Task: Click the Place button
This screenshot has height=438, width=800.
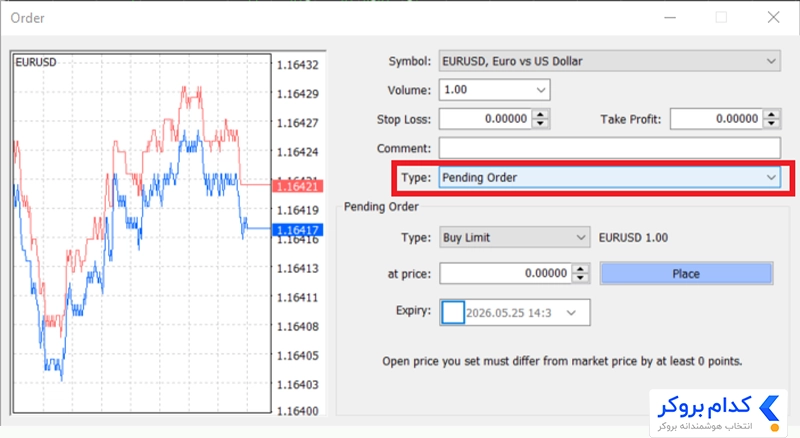Action: (686, 274)
